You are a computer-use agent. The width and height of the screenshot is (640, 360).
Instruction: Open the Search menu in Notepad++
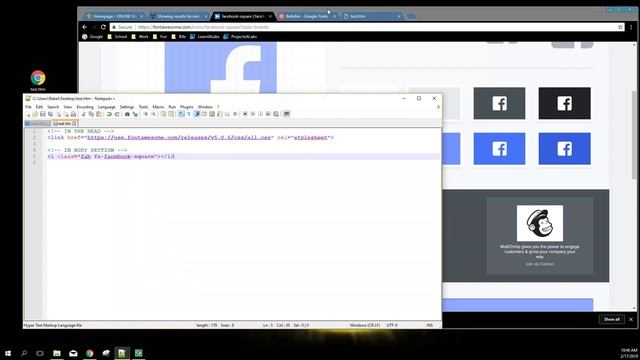tap(53, 107)
